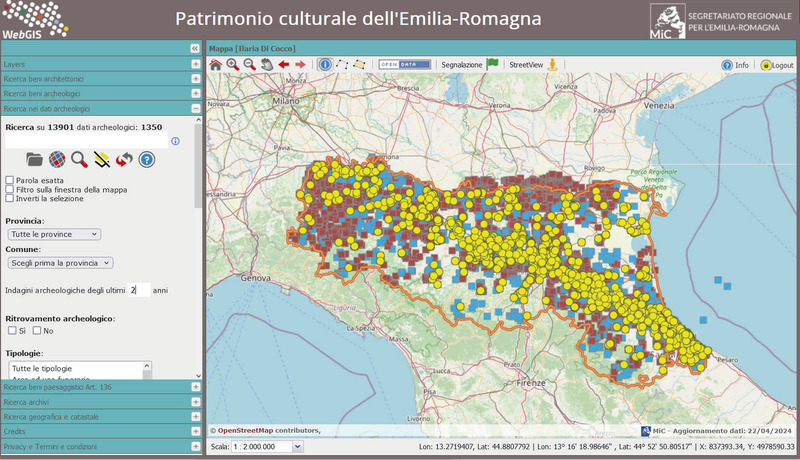Screen dimensions: 800x460
Task: Click the StreetView pegman icon
Action: pos(551,64)
